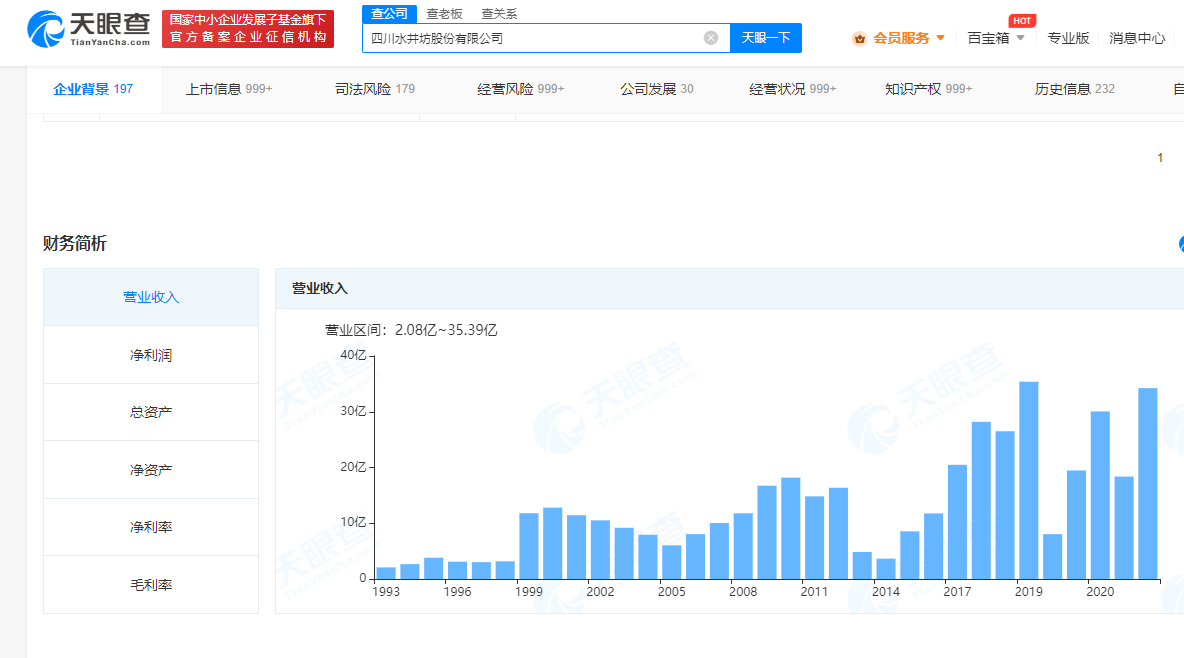This screenshot has width=1184, height=658.
Task: Click the 2008 label on the x-axis
Action: (743, 592)
